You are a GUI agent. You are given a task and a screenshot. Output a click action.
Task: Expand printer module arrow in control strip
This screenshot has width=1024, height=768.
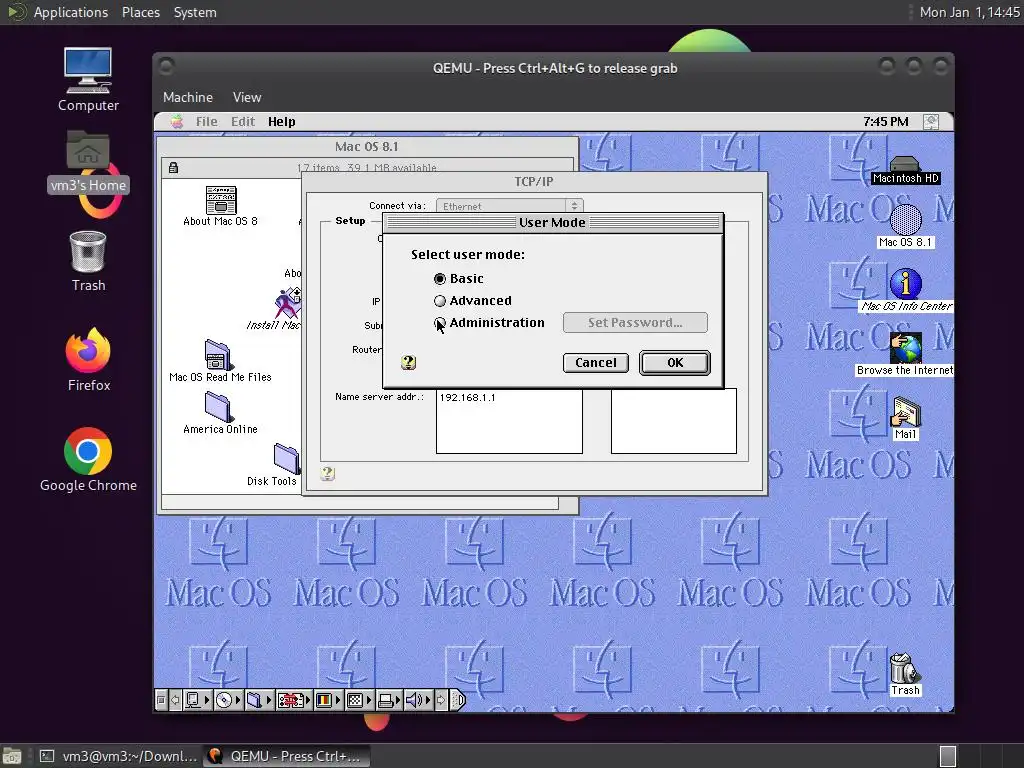tap(398, 701)
